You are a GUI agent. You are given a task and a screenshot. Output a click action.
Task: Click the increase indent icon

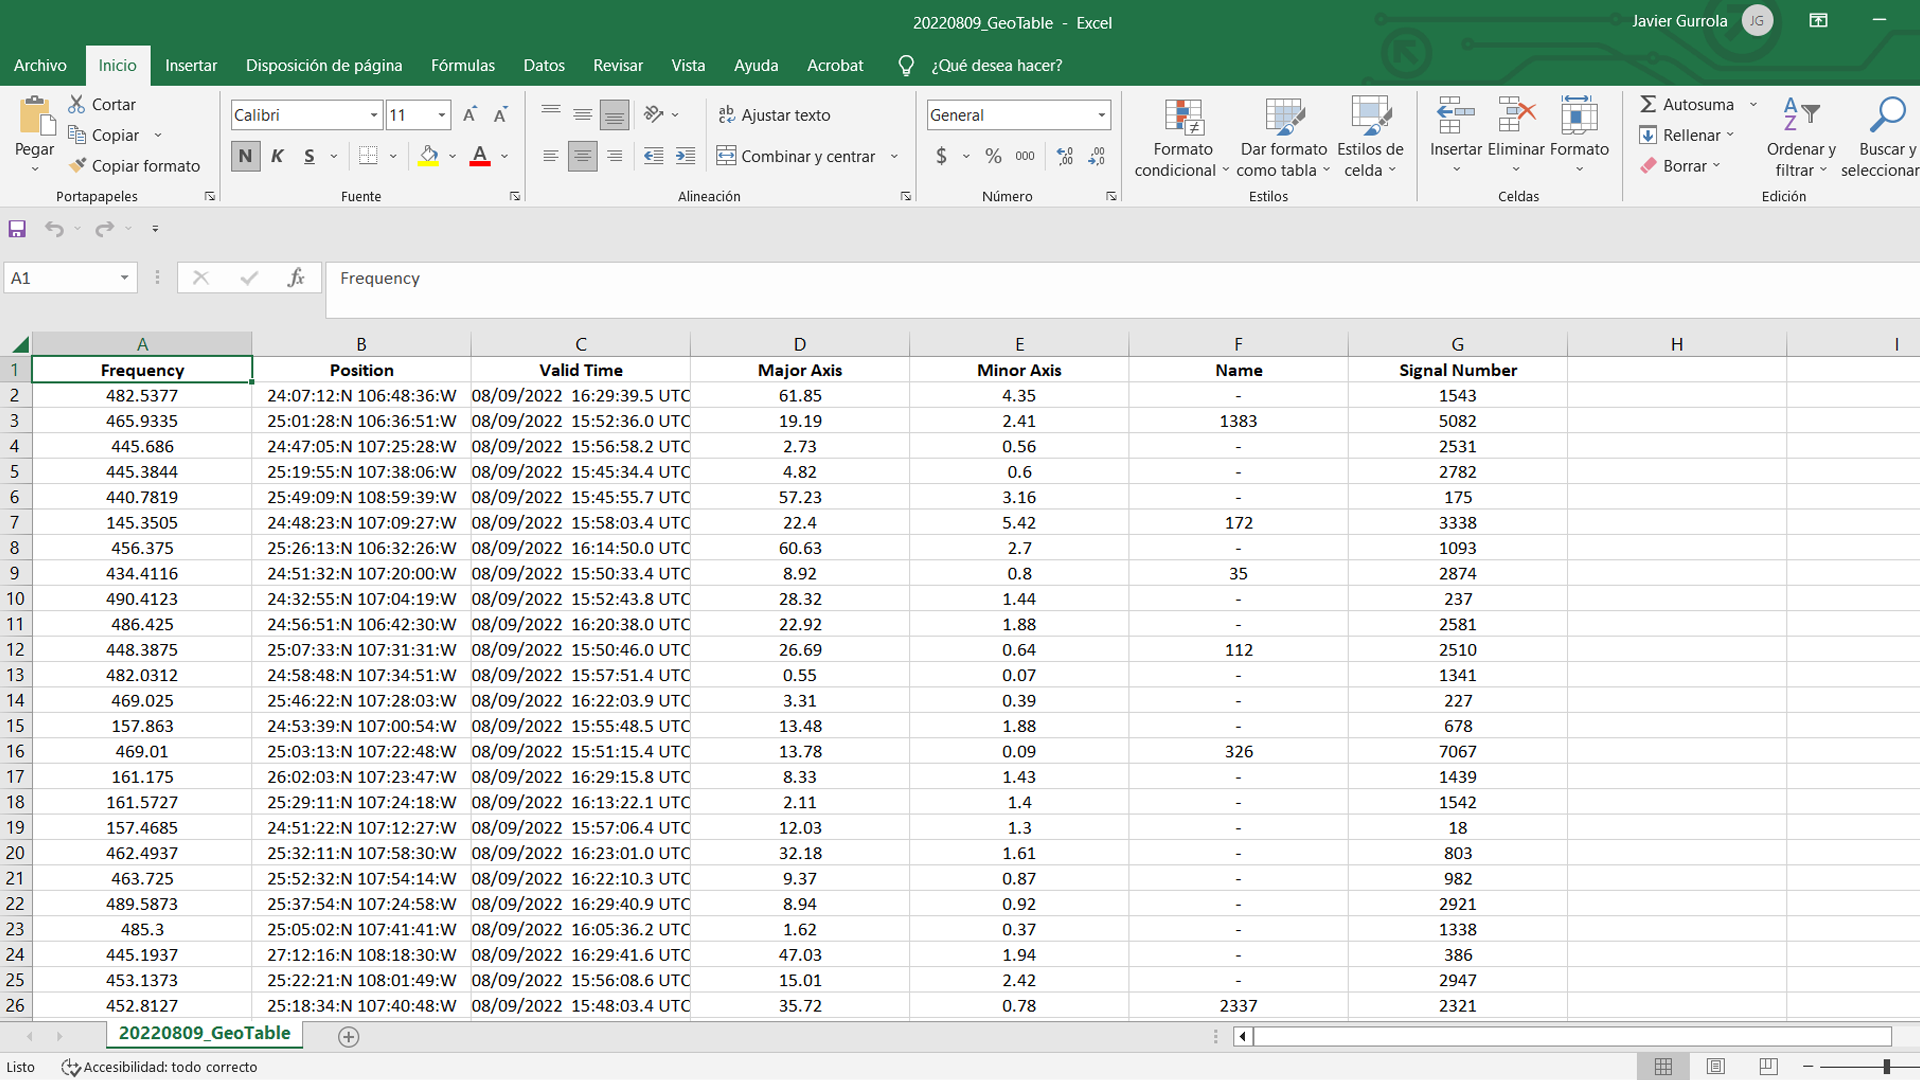pos(685,156)
